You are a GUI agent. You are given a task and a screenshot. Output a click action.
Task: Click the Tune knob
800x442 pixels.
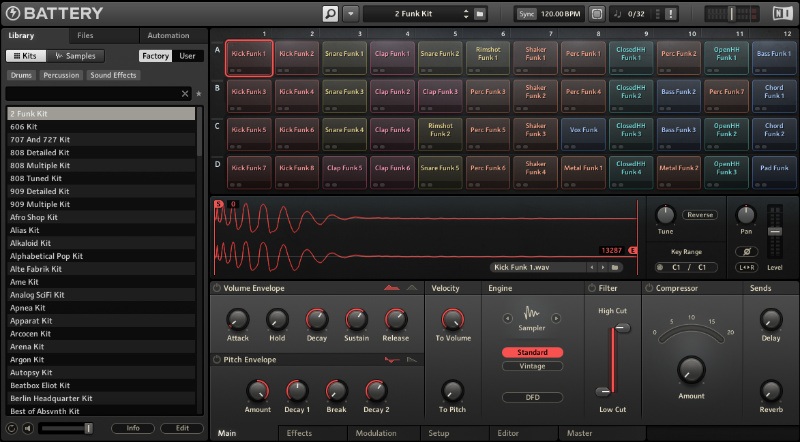(x=665, y=215)
